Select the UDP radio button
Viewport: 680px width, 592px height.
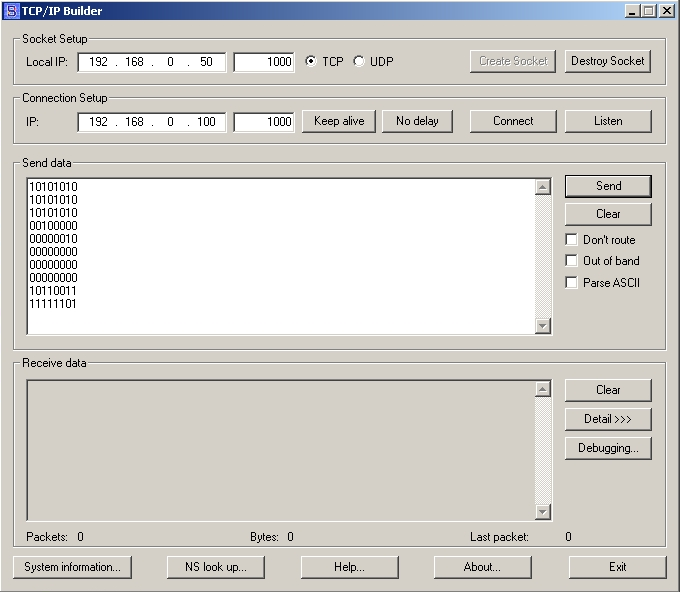point(359,61)
